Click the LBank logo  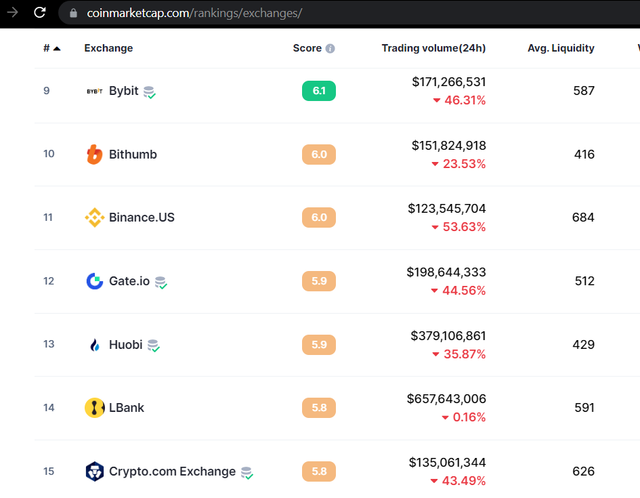[95, 408]
